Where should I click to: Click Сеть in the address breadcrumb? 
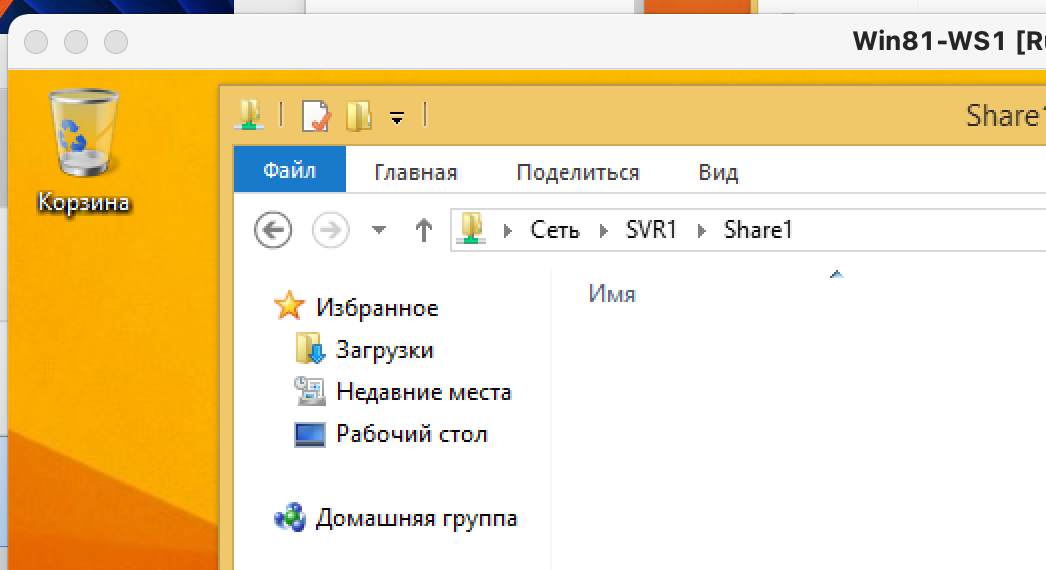(554, 230)
